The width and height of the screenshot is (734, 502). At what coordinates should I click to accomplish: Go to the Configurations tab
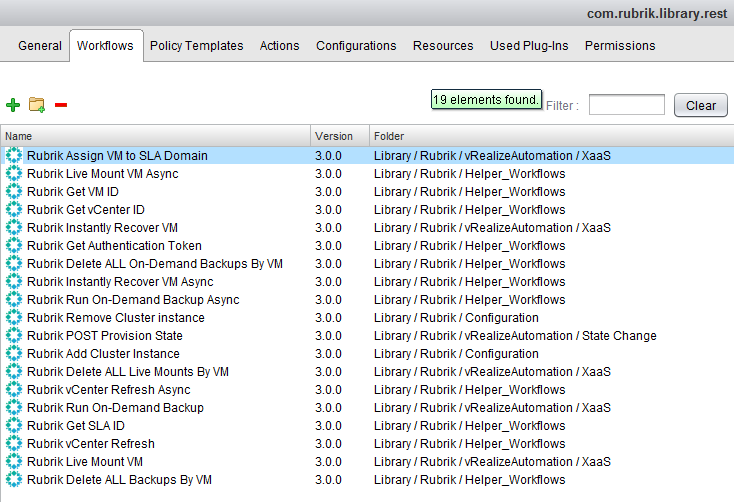click(356, 46)
